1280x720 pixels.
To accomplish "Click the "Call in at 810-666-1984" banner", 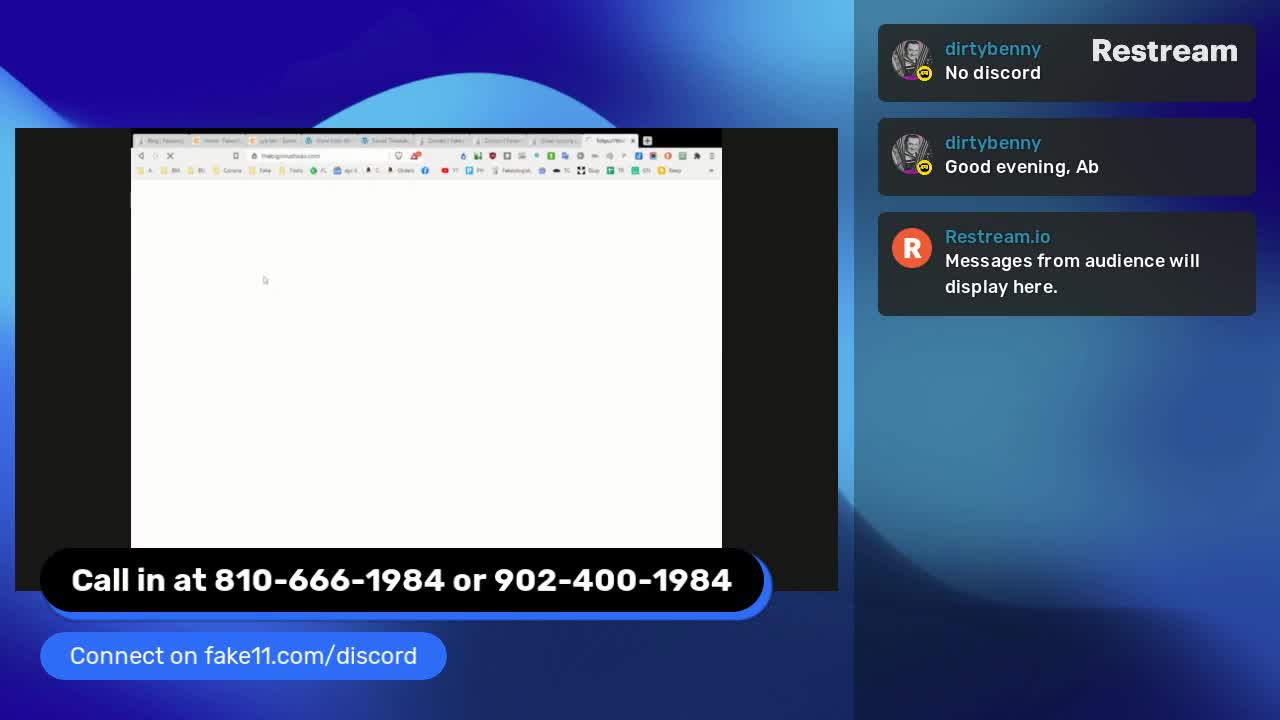I will (402, 580).
